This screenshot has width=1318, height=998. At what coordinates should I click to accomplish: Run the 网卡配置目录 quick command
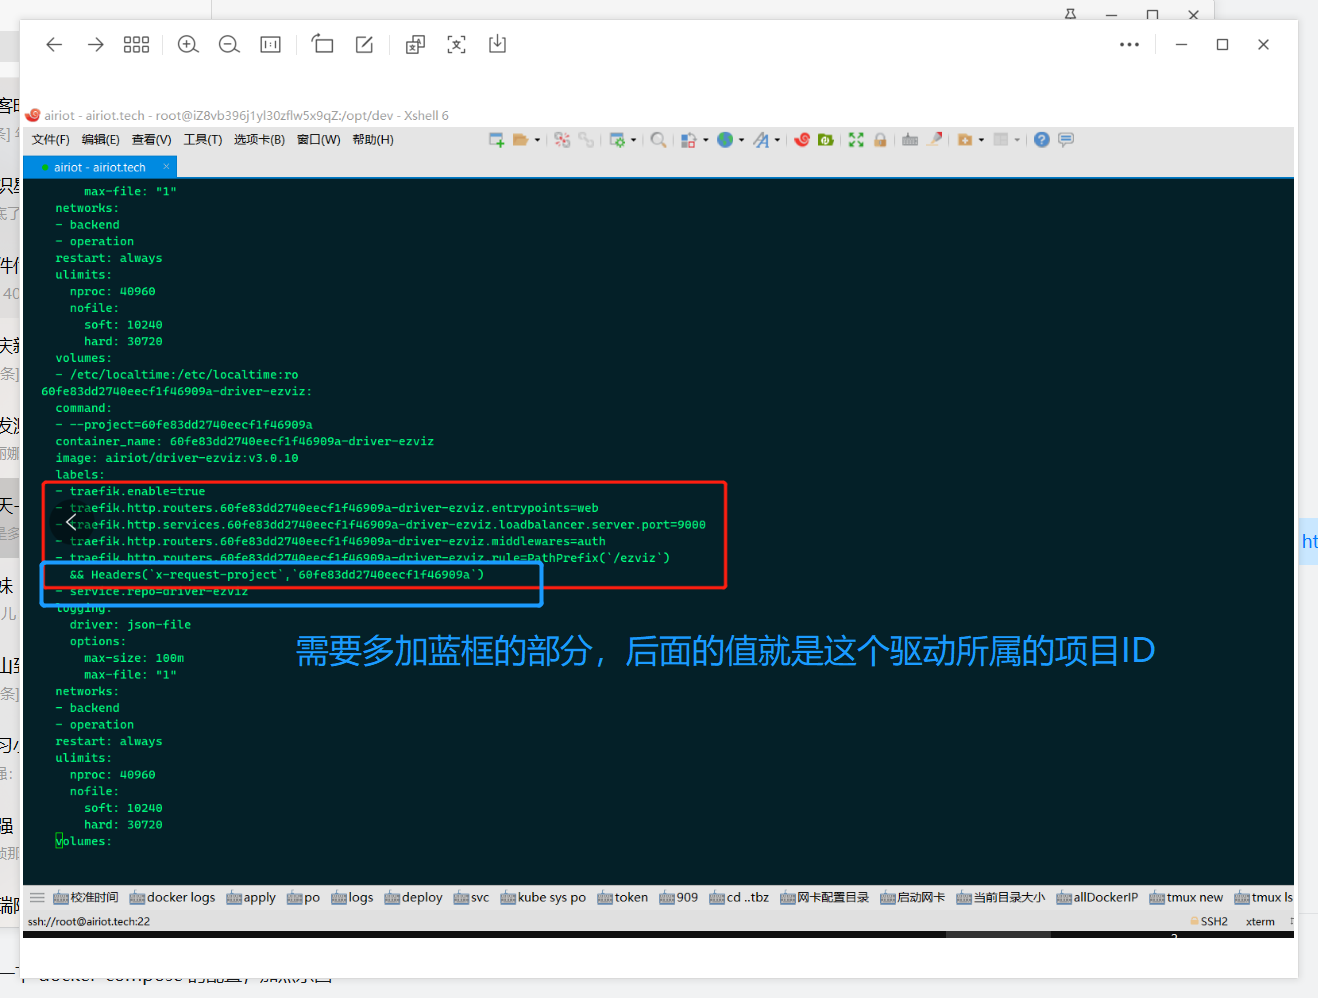point(825,897)
